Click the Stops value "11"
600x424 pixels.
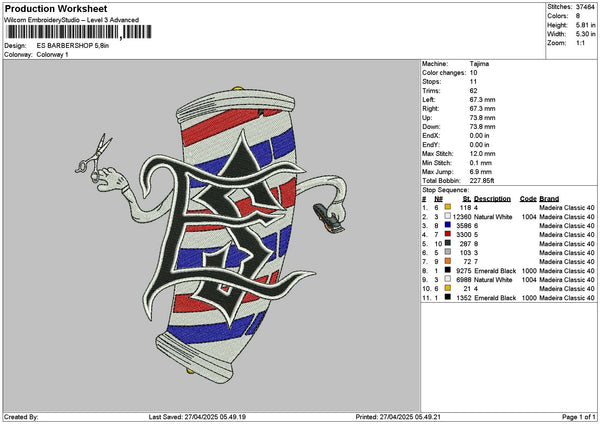tap(473, 82)
